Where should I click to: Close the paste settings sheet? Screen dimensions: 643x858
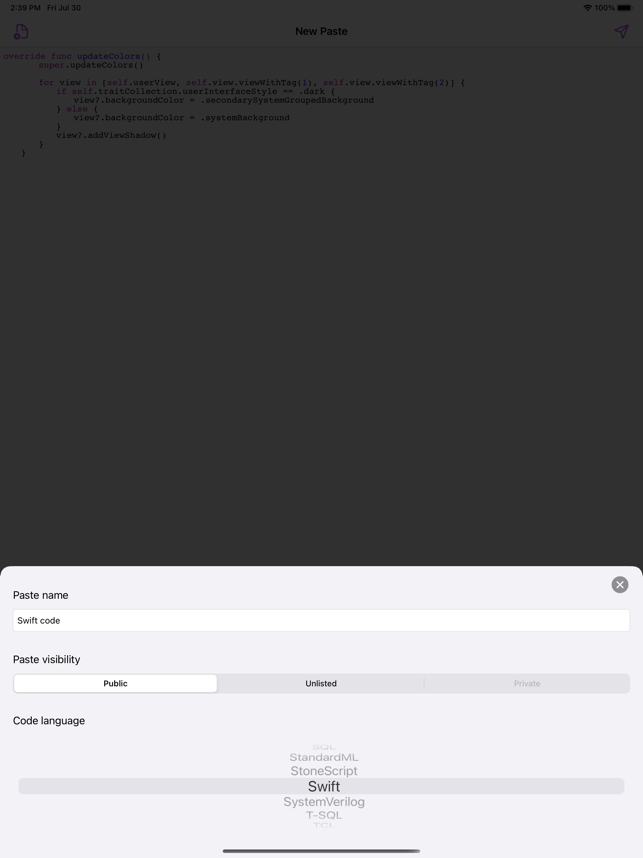coord(619,584)
